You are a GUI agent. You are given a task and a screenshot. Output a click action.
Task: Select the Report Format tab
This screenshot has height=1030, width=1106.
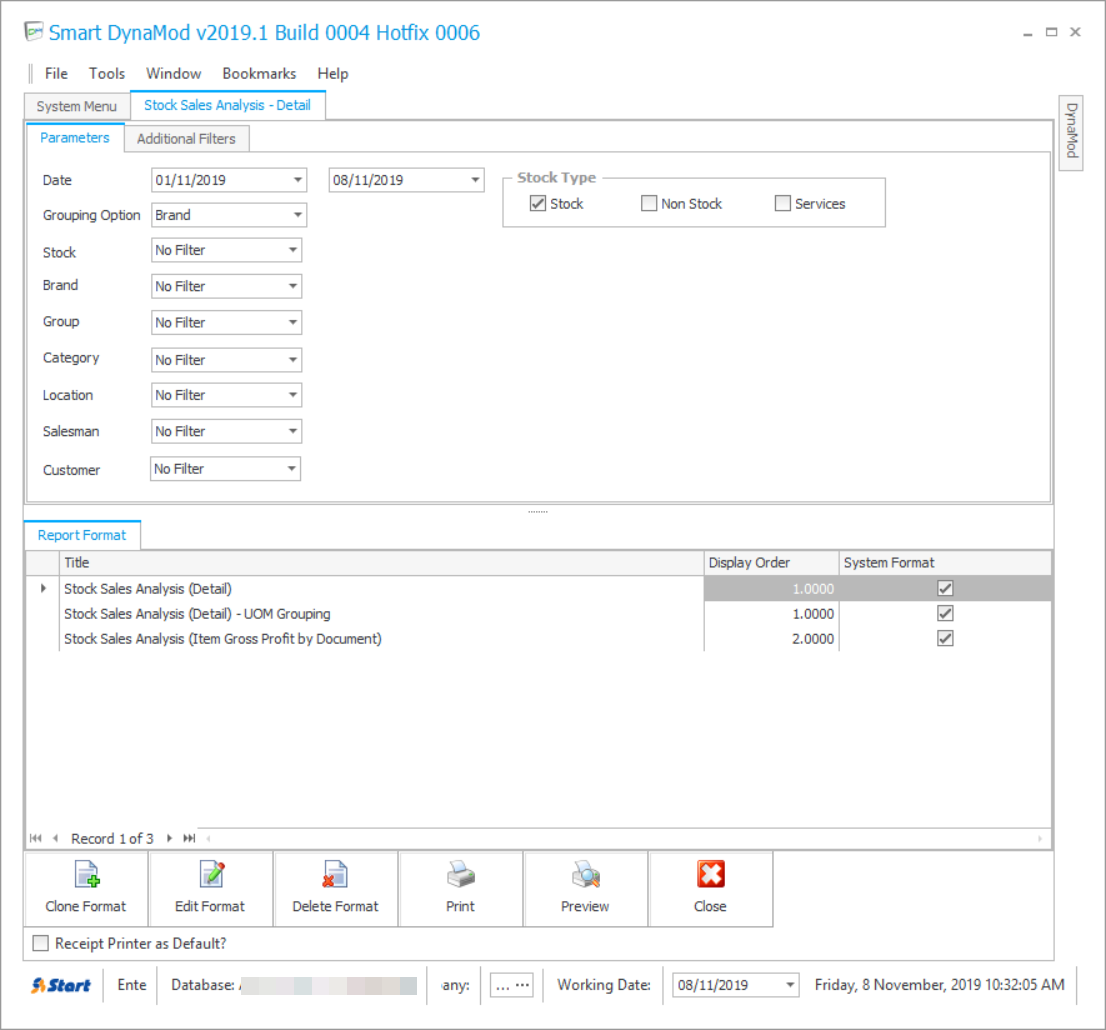click(82, 535)
